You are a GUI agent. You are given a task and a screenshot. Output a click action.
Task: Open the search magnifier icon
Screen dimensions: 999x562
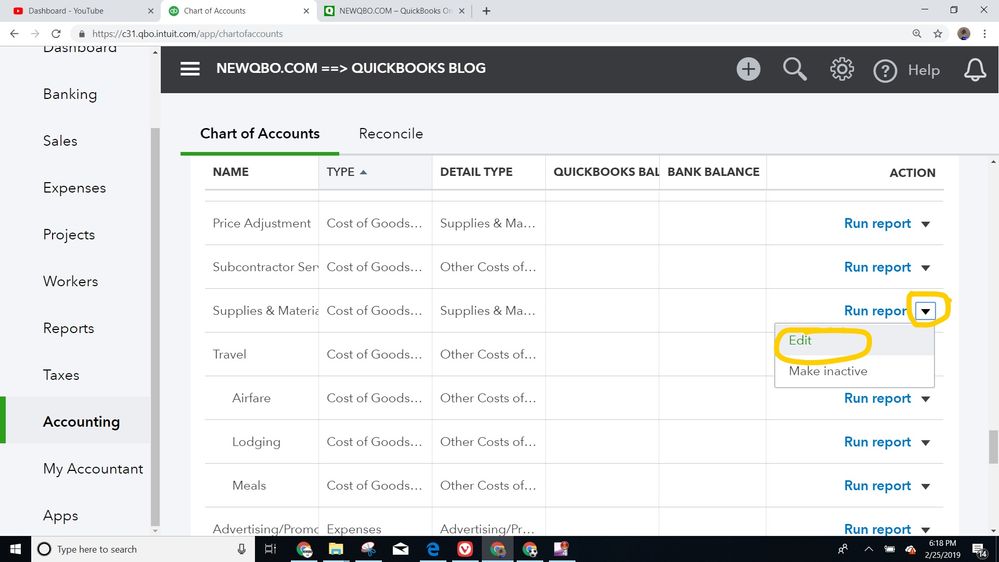click(x=794, y=69)
